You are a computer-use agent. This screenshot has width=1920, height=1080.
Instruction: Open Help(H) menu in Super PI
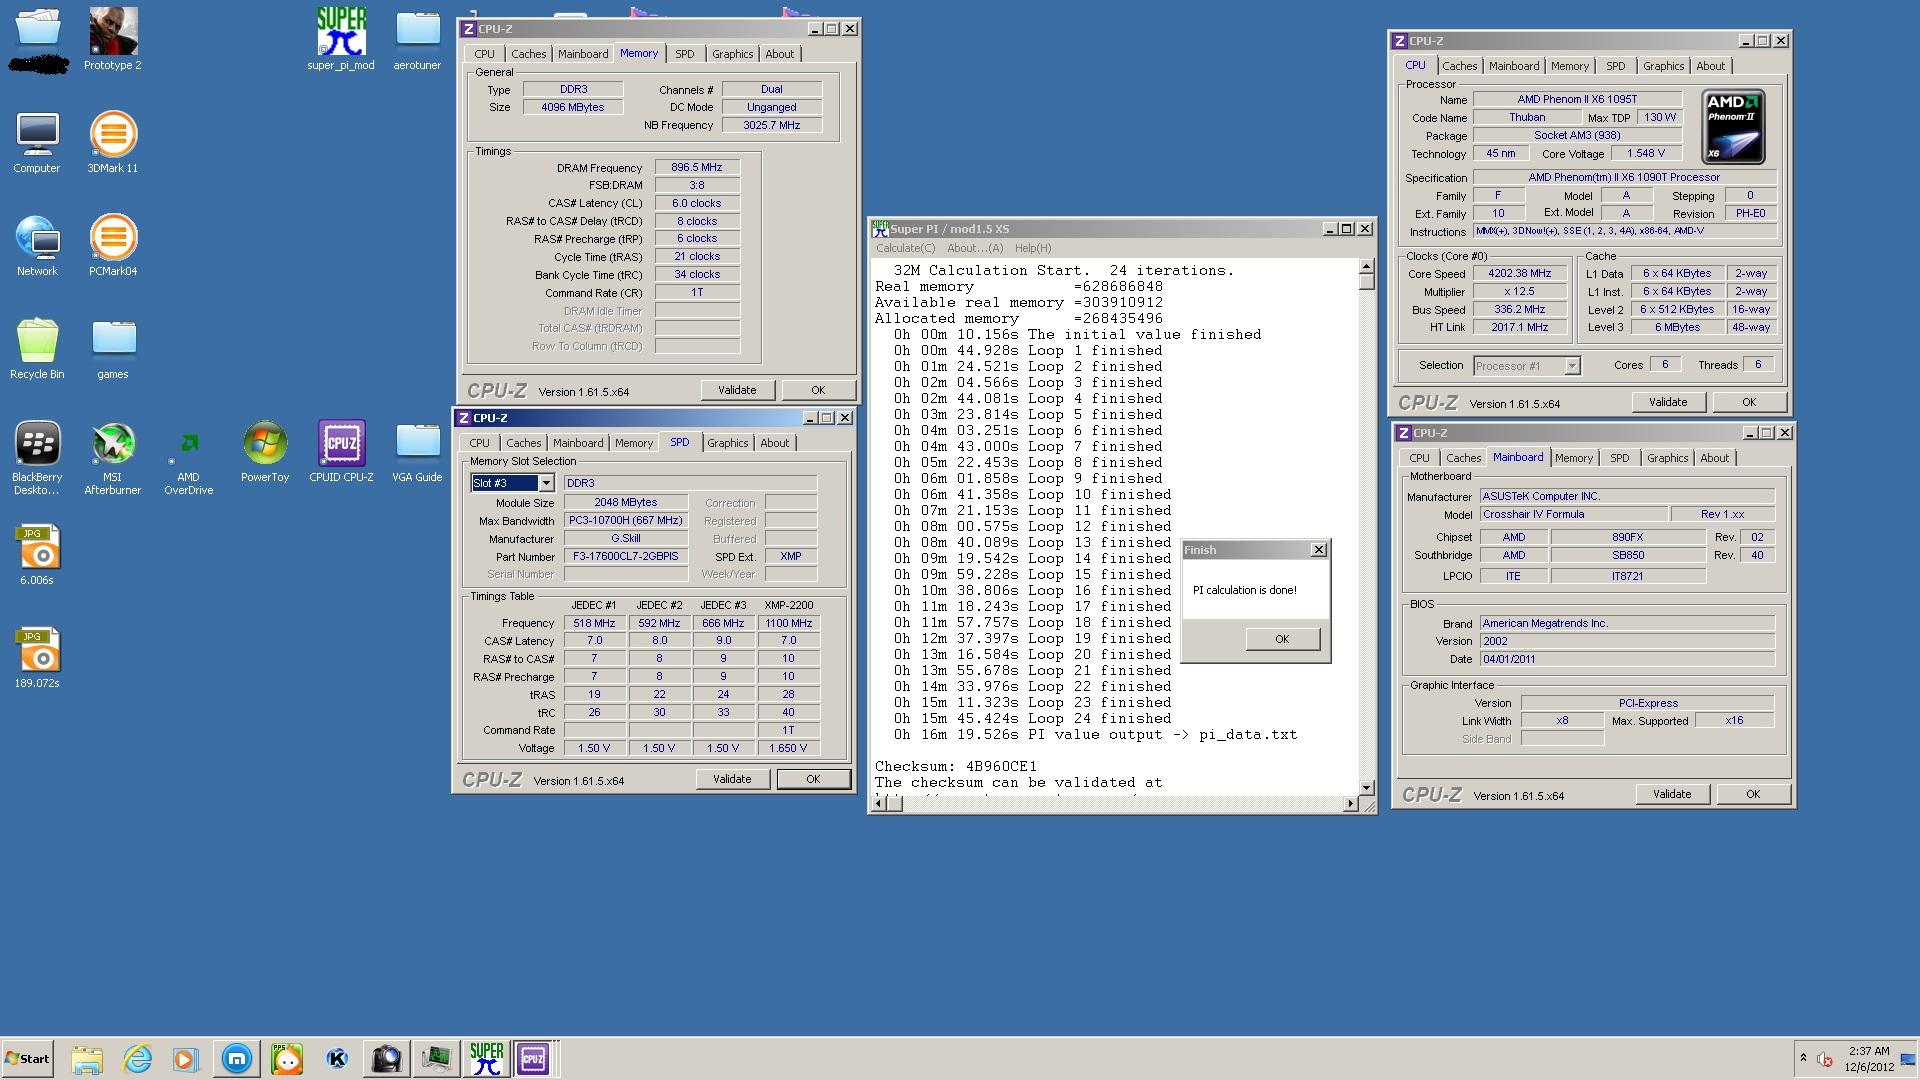coord(1033,248)
